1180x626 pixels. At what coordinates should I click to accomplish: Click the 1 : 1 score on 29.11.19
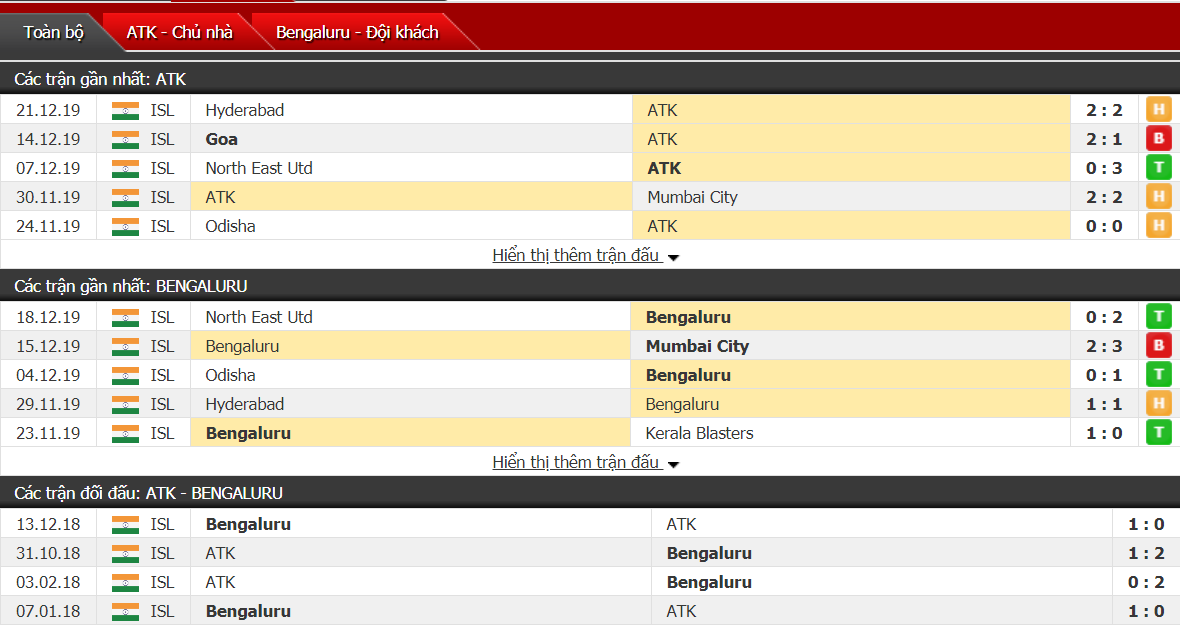click(x=1104, y=405)
